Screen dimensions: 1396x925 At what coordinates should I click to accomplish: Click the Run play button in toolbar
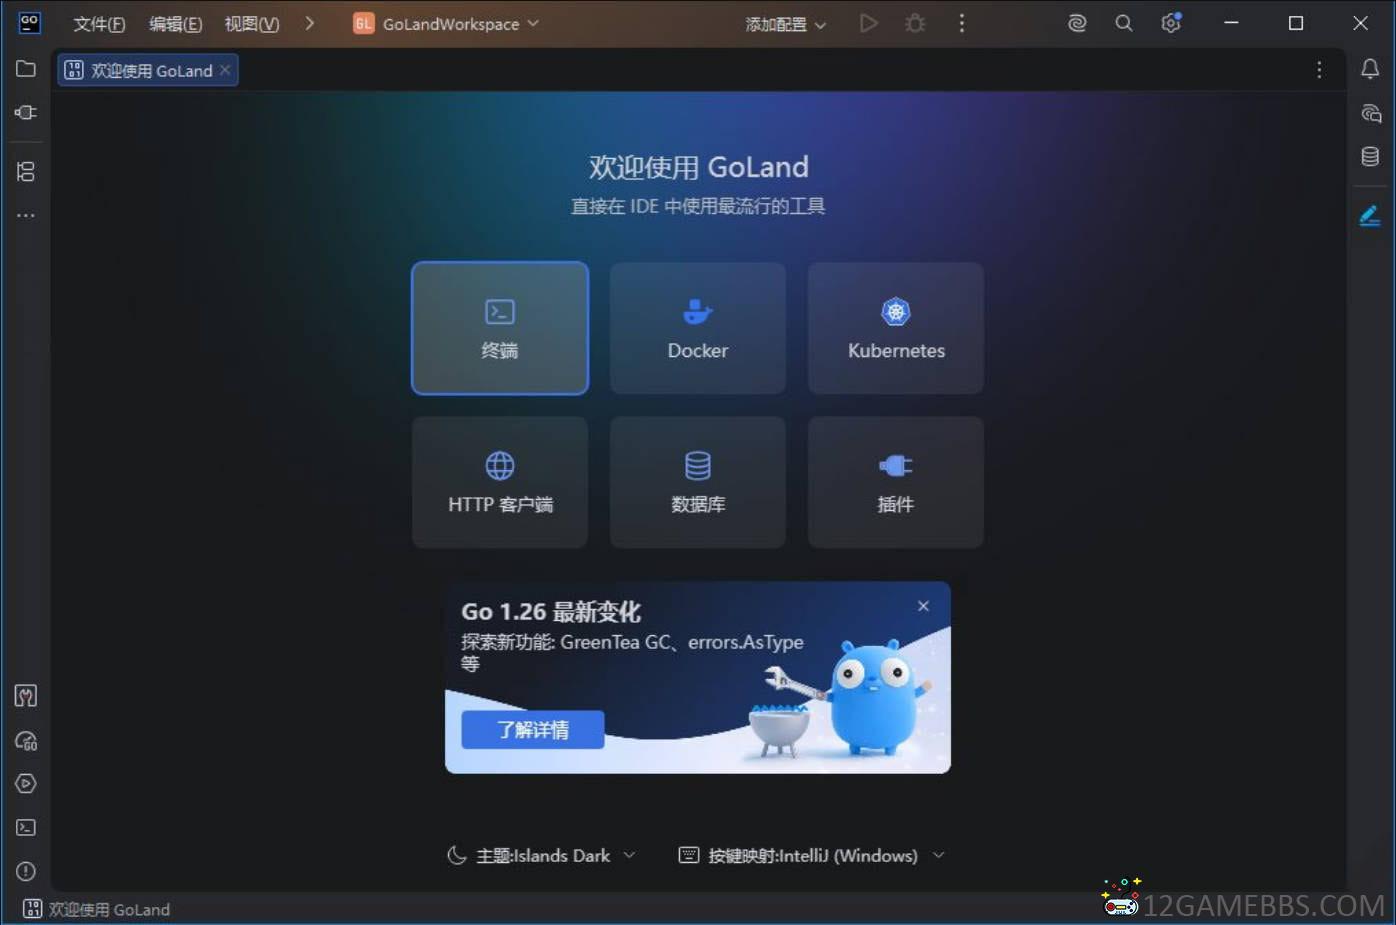868,23
